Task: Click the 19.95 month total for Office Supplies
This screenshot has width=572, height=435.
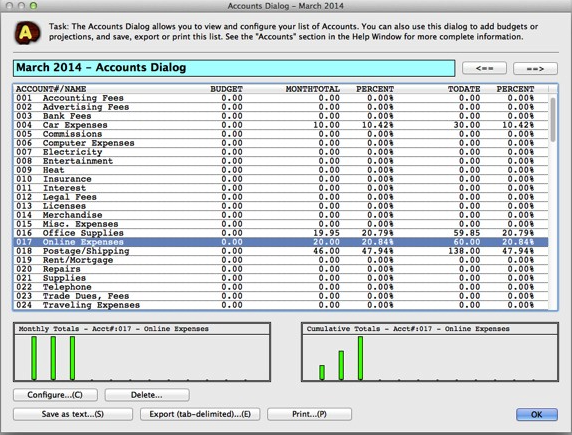Action: (326, 233)
